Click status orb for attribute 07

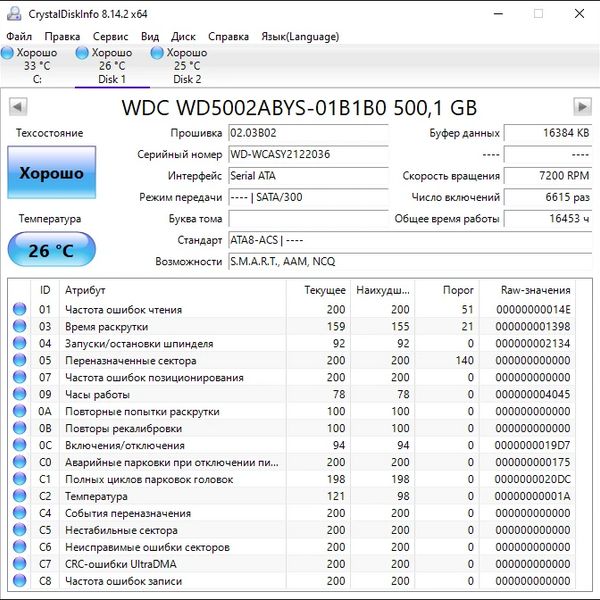20,377
